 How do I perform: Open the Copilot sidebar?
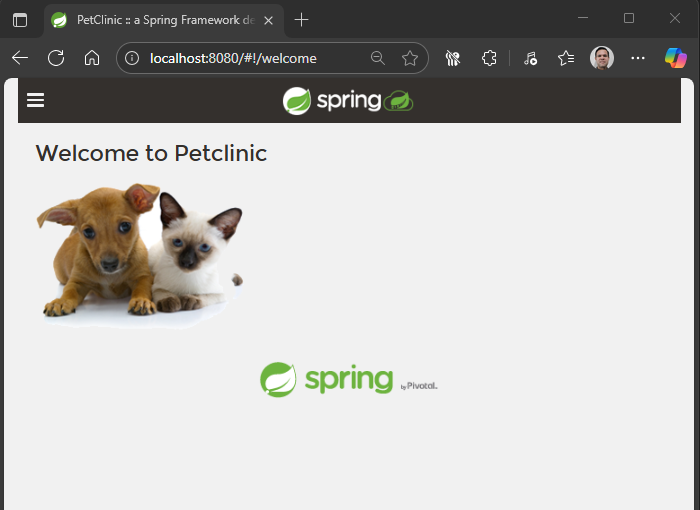click(676, 58)
